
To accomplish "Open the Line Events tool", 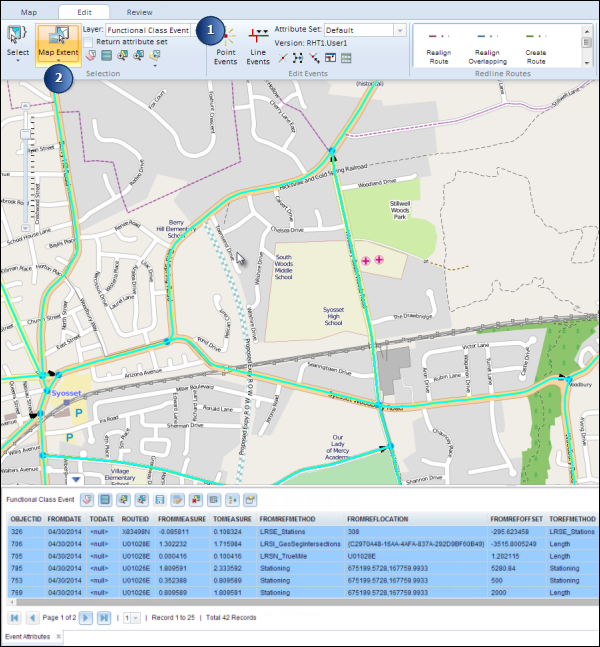I will coord(258,47).
